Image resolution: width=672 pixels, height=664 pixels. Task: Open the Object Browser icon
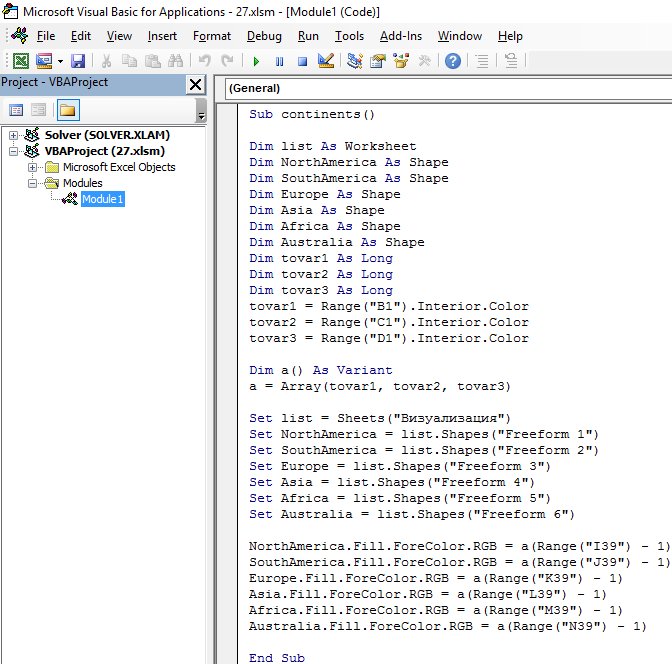click(402, 61)
